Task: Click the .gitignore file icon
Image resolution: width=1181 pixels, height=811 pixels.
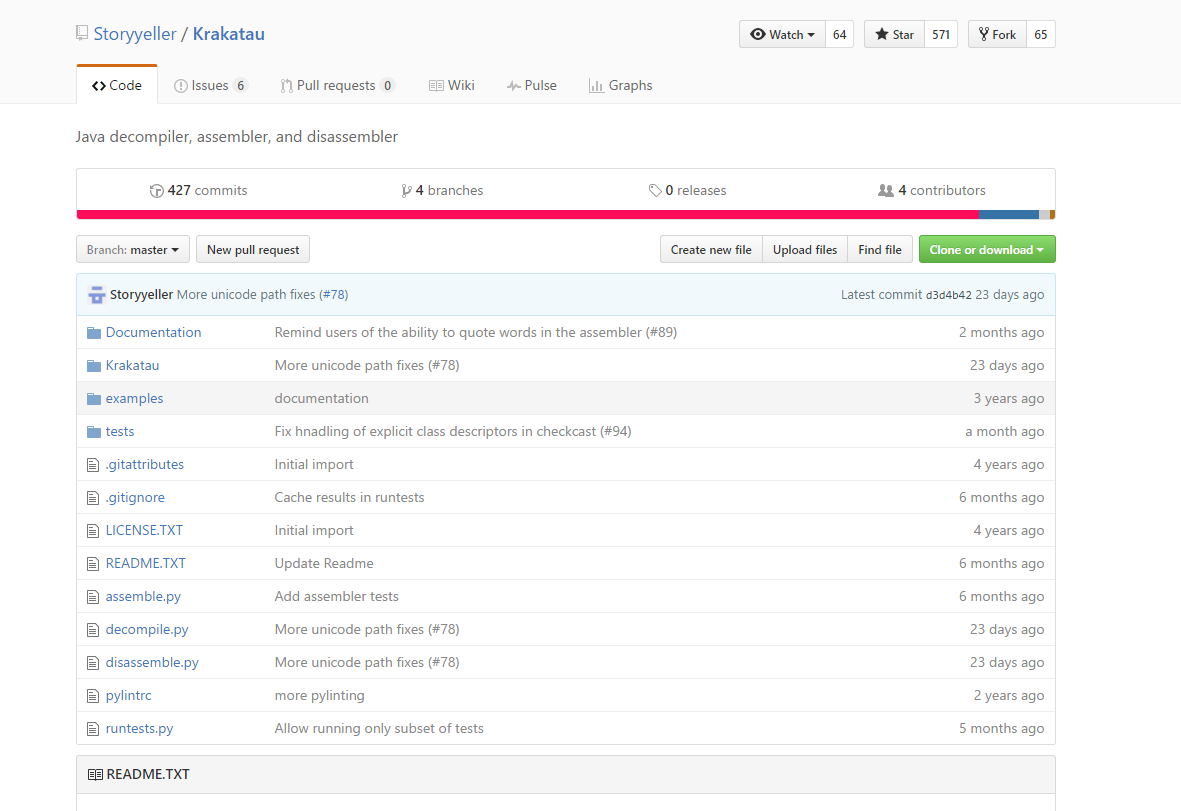Action: 93,498
